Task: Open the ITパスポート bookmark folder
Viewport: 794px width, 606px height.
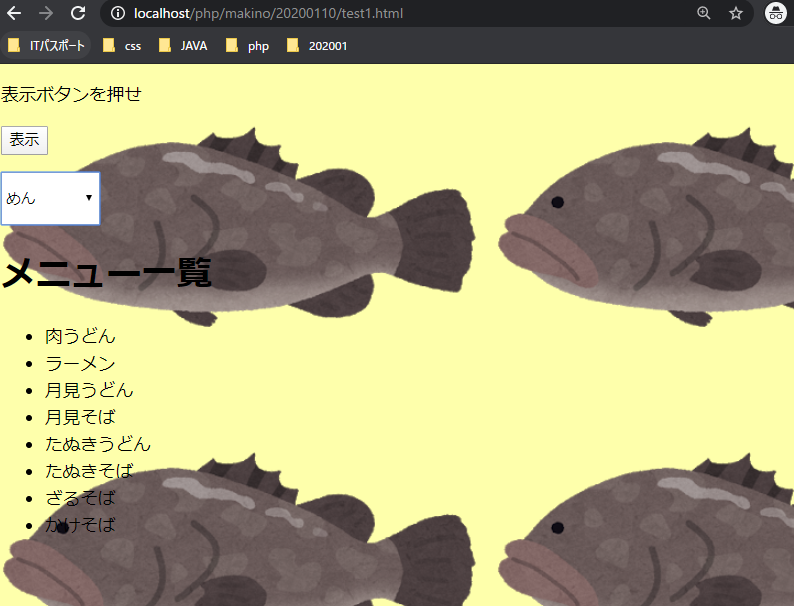Action: coord(46,46)
